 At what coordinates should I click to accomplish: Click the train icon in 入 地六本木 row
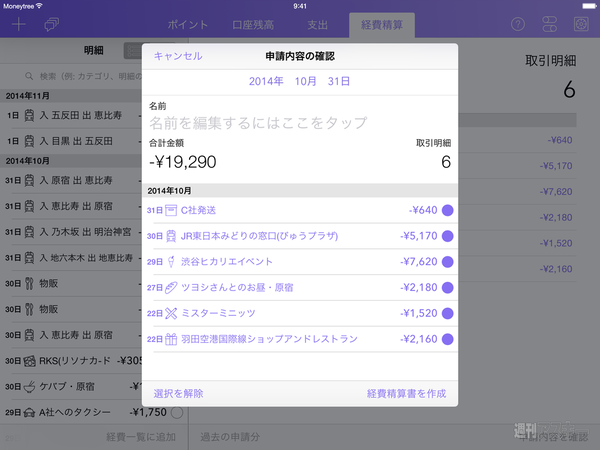tap(29, 258)
